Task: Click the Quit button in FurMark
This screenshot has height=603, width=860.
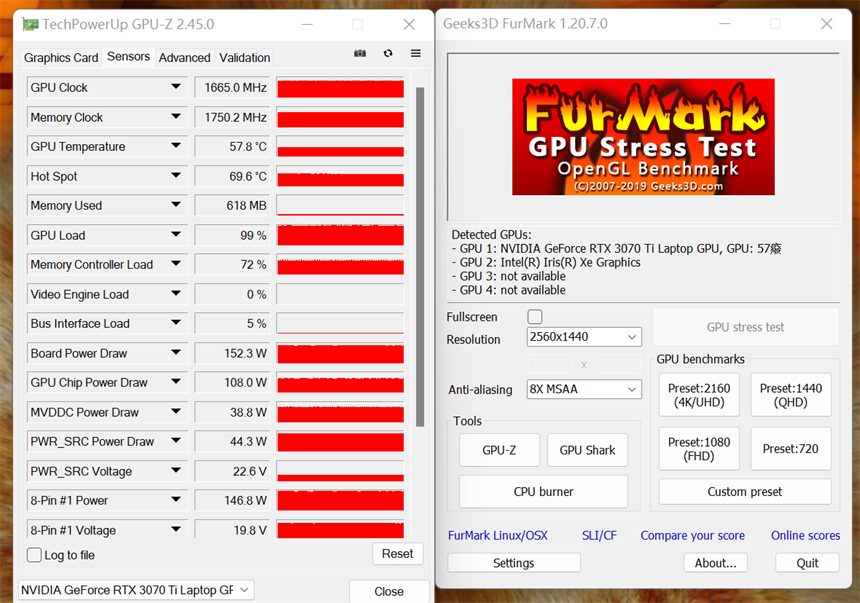Action: coord(807,563)
